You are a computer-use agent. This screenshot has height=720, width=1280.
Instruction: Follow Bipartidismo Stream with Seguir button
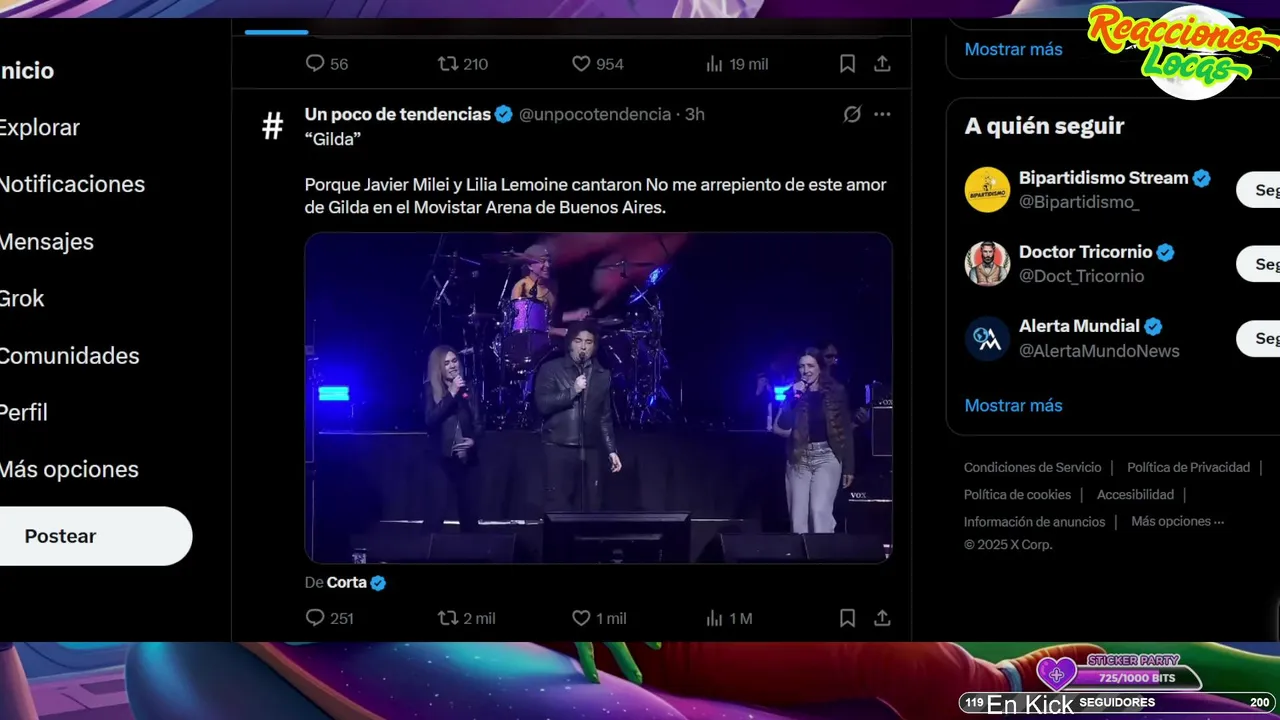point(1258,190)
